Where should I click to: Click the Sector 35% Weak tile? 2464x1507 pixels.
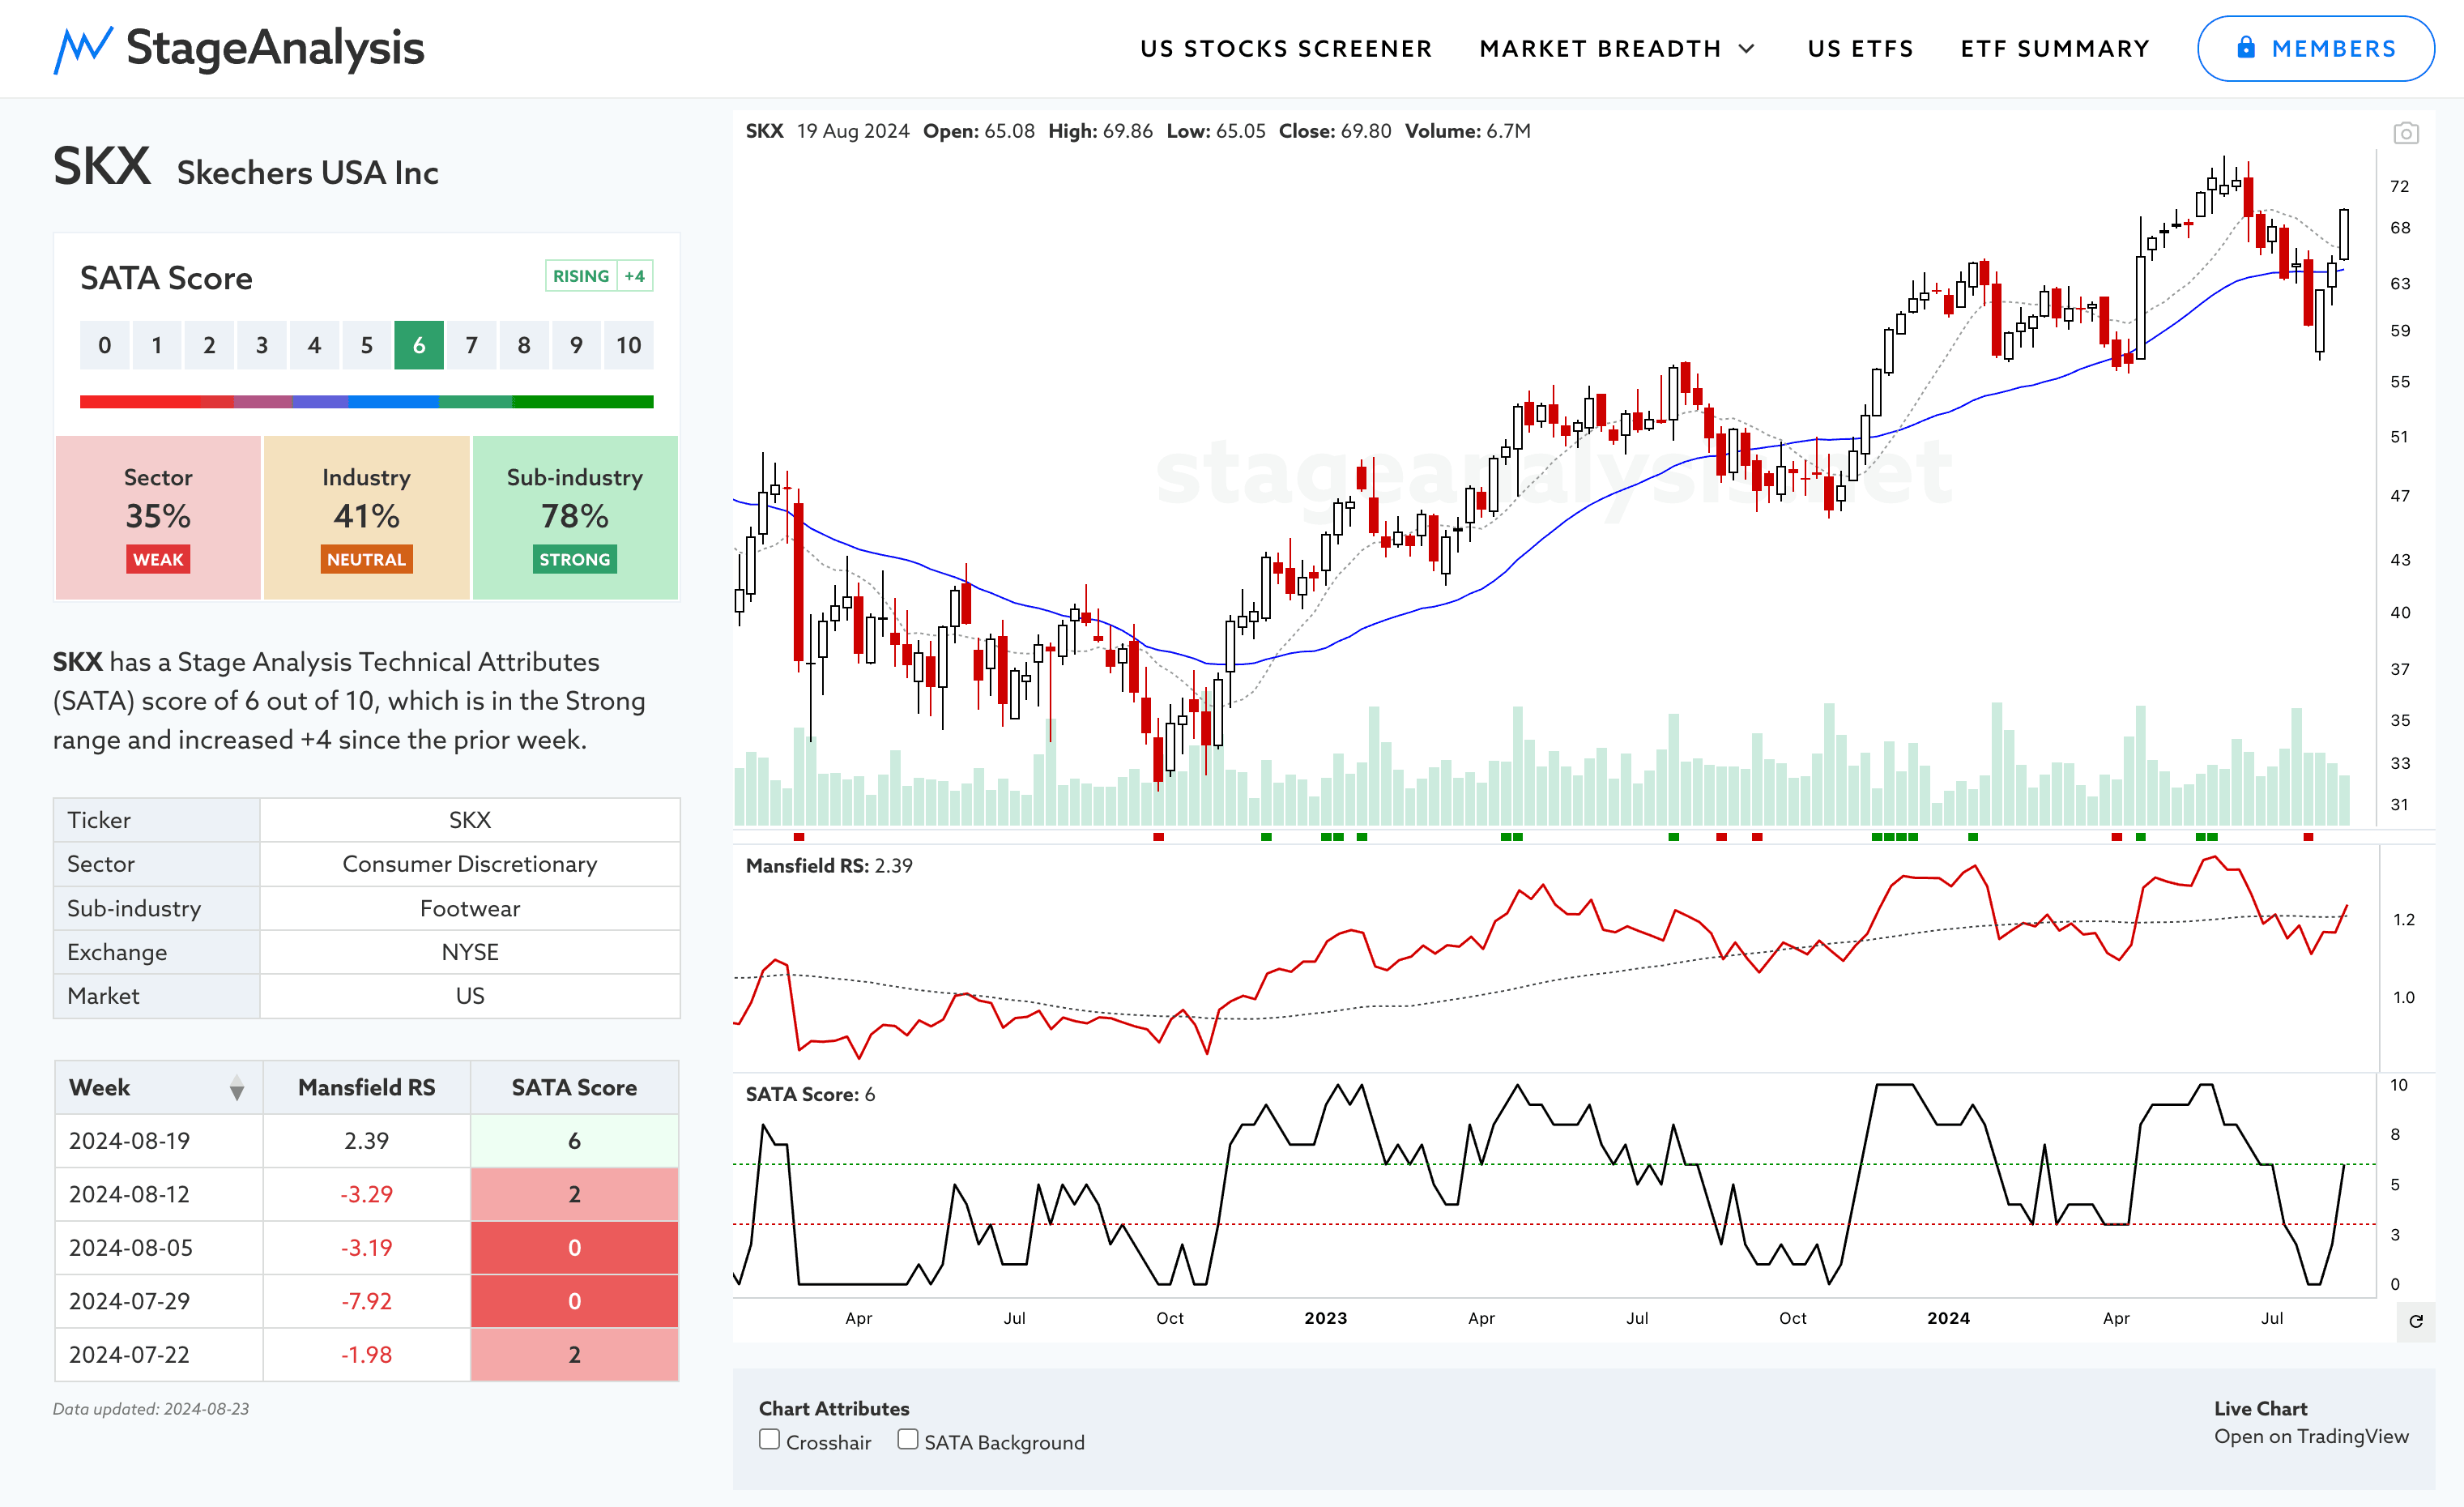point(158,518)
